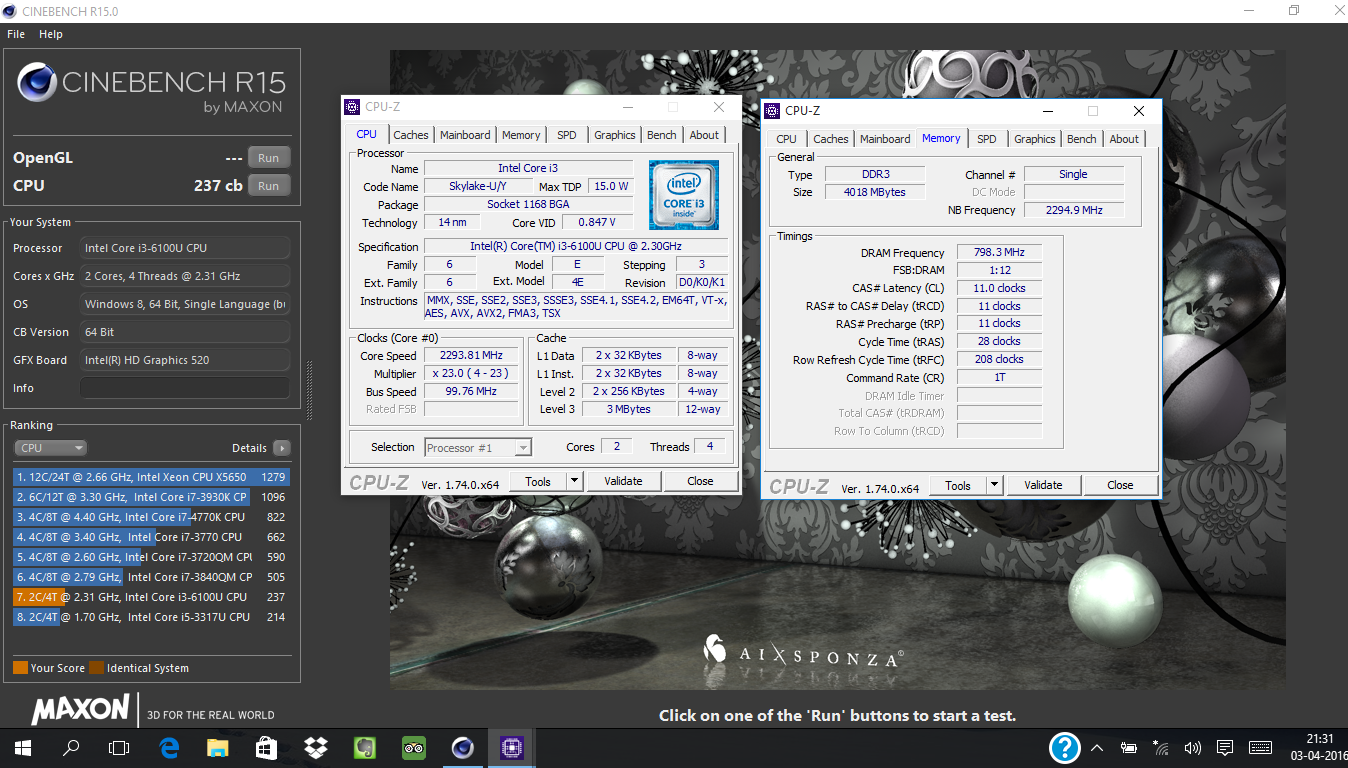Viewport: 1348px width, 768px height.
Task: Open Cinebench Help menu
Action: 51,34
